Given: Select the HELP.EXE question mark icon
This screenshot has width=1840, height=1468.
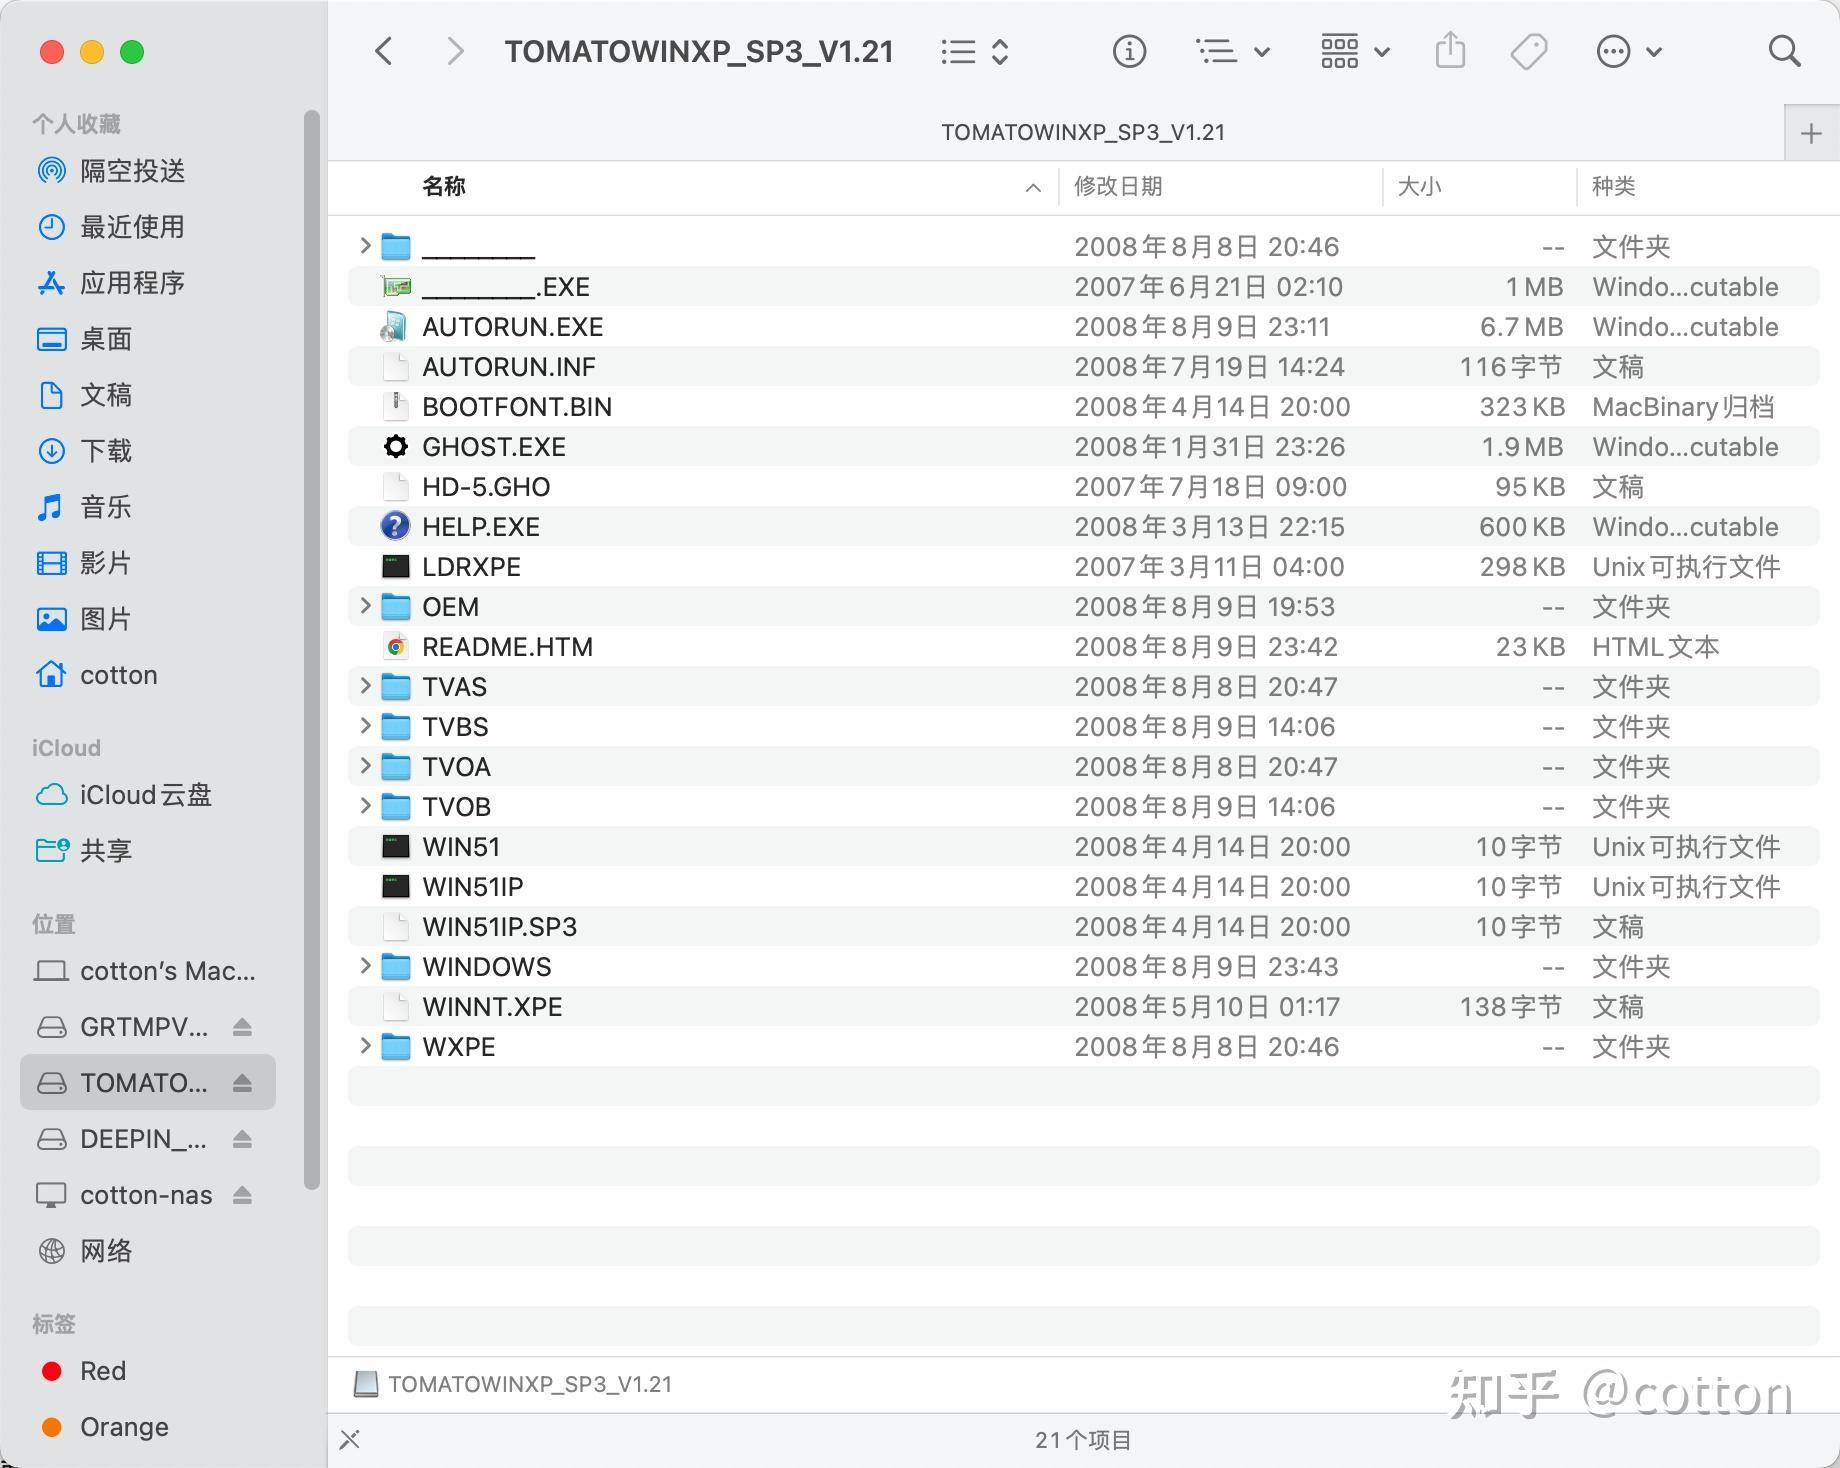Looking at the screenshot, I should pyautogui.click(x=396, y=526).
